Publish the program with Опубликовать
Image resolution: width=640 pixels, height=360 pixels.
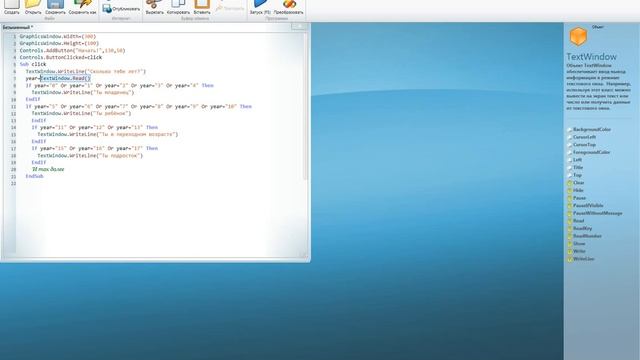(x=121, y=9)
